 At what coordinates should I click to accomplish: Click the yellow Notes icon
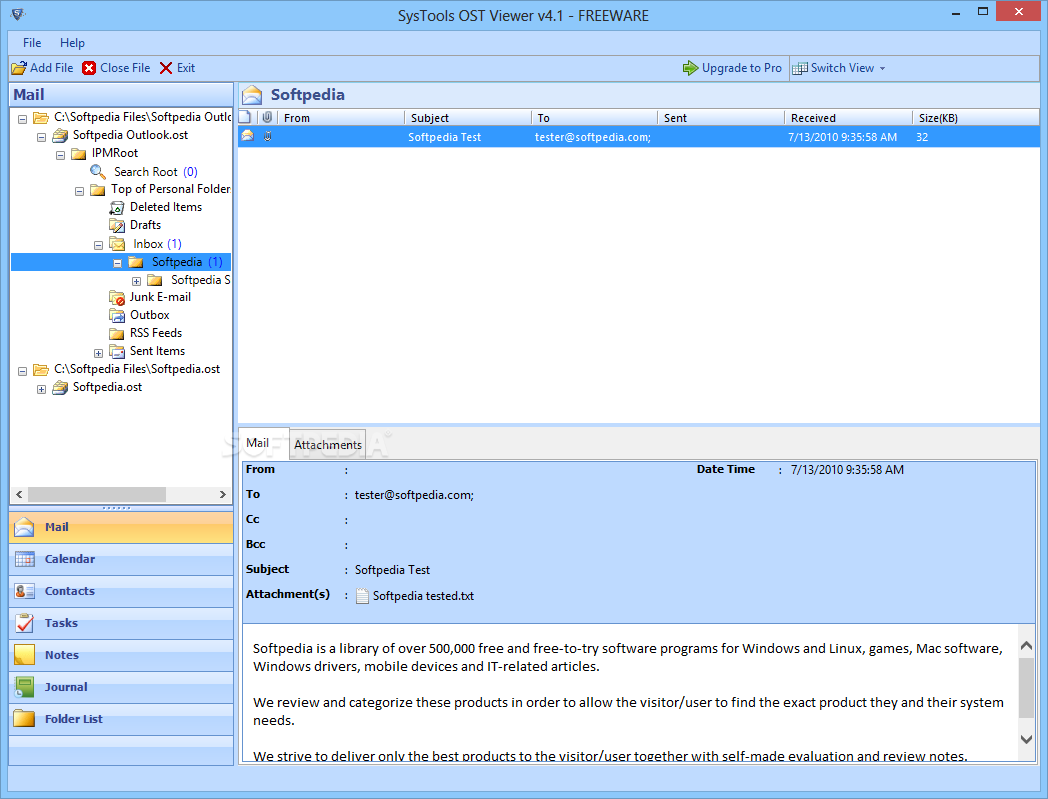pos(25,655)
